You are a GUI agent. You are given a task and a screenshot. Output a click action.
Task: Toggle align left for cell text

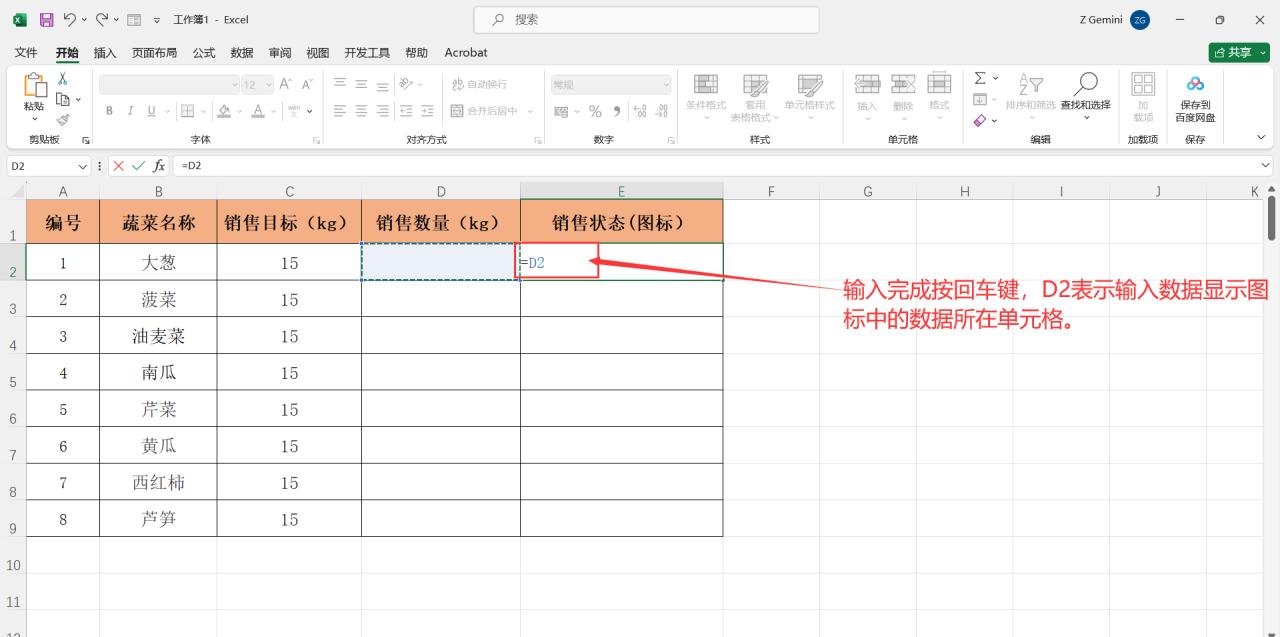click(x=340, y=111)
